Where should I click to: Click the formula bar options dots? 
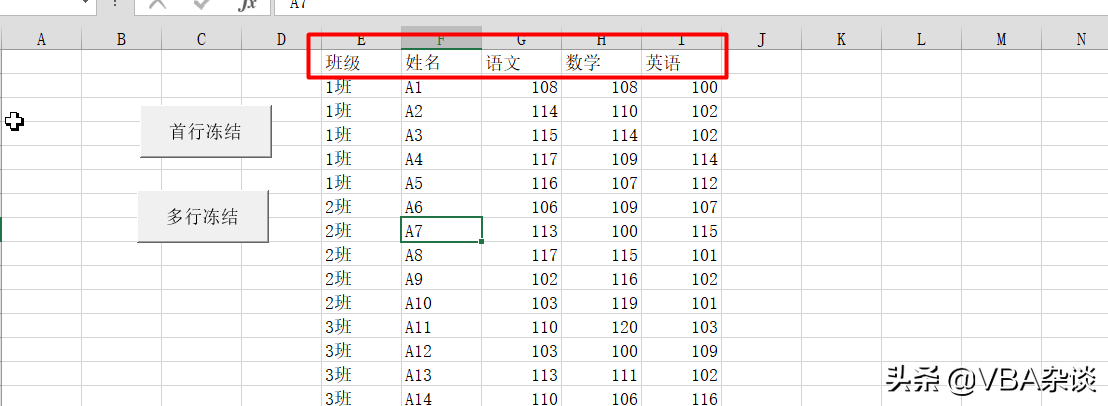pos(114,4)
